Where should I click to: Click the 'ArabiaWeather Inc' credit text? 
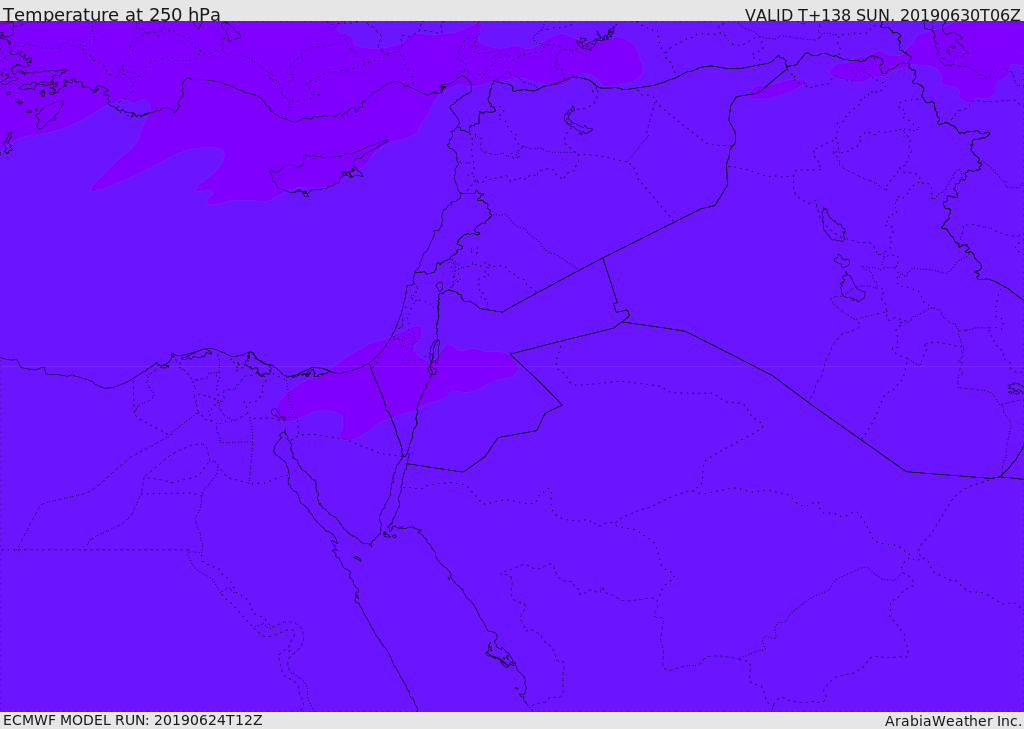point(952,721)
